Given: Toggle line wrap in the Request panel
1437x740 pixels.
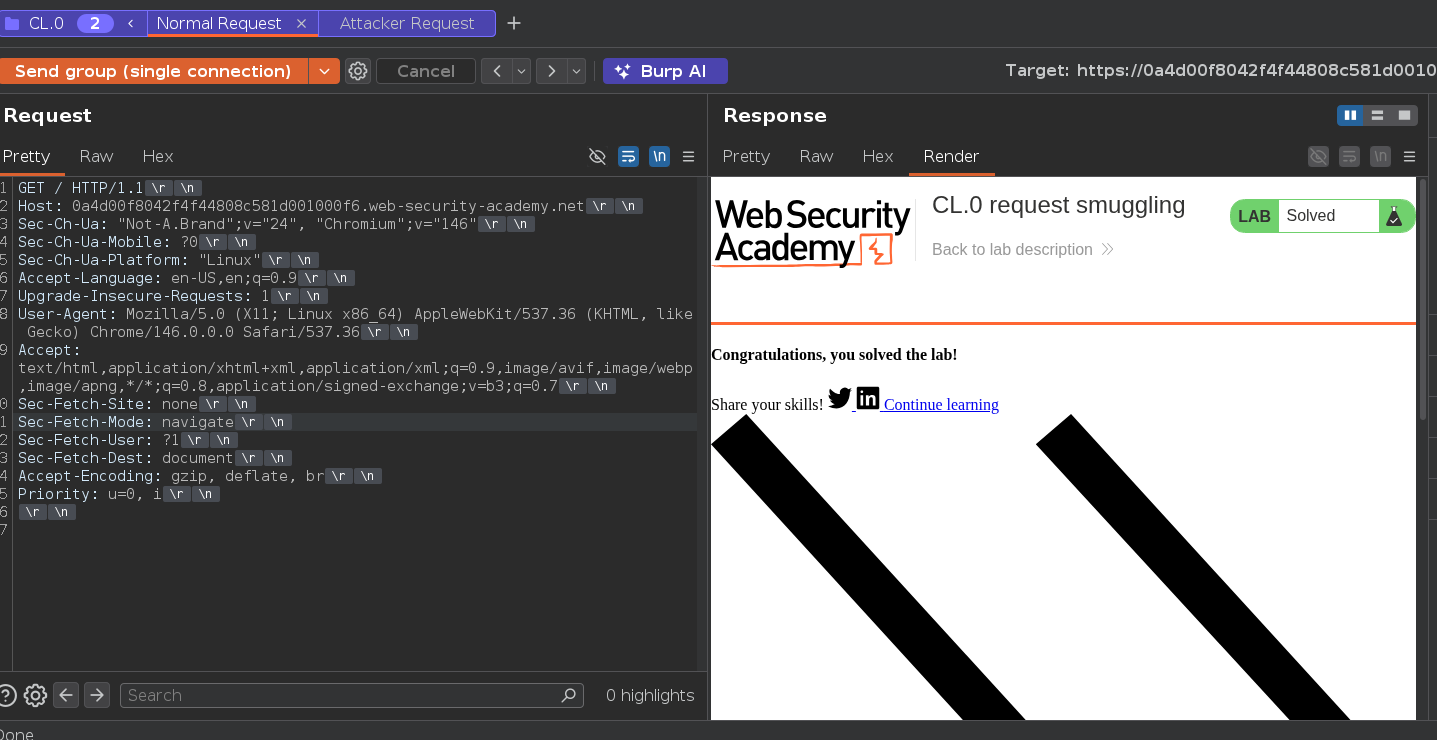Looking at the screenshot, I should 628,156.
